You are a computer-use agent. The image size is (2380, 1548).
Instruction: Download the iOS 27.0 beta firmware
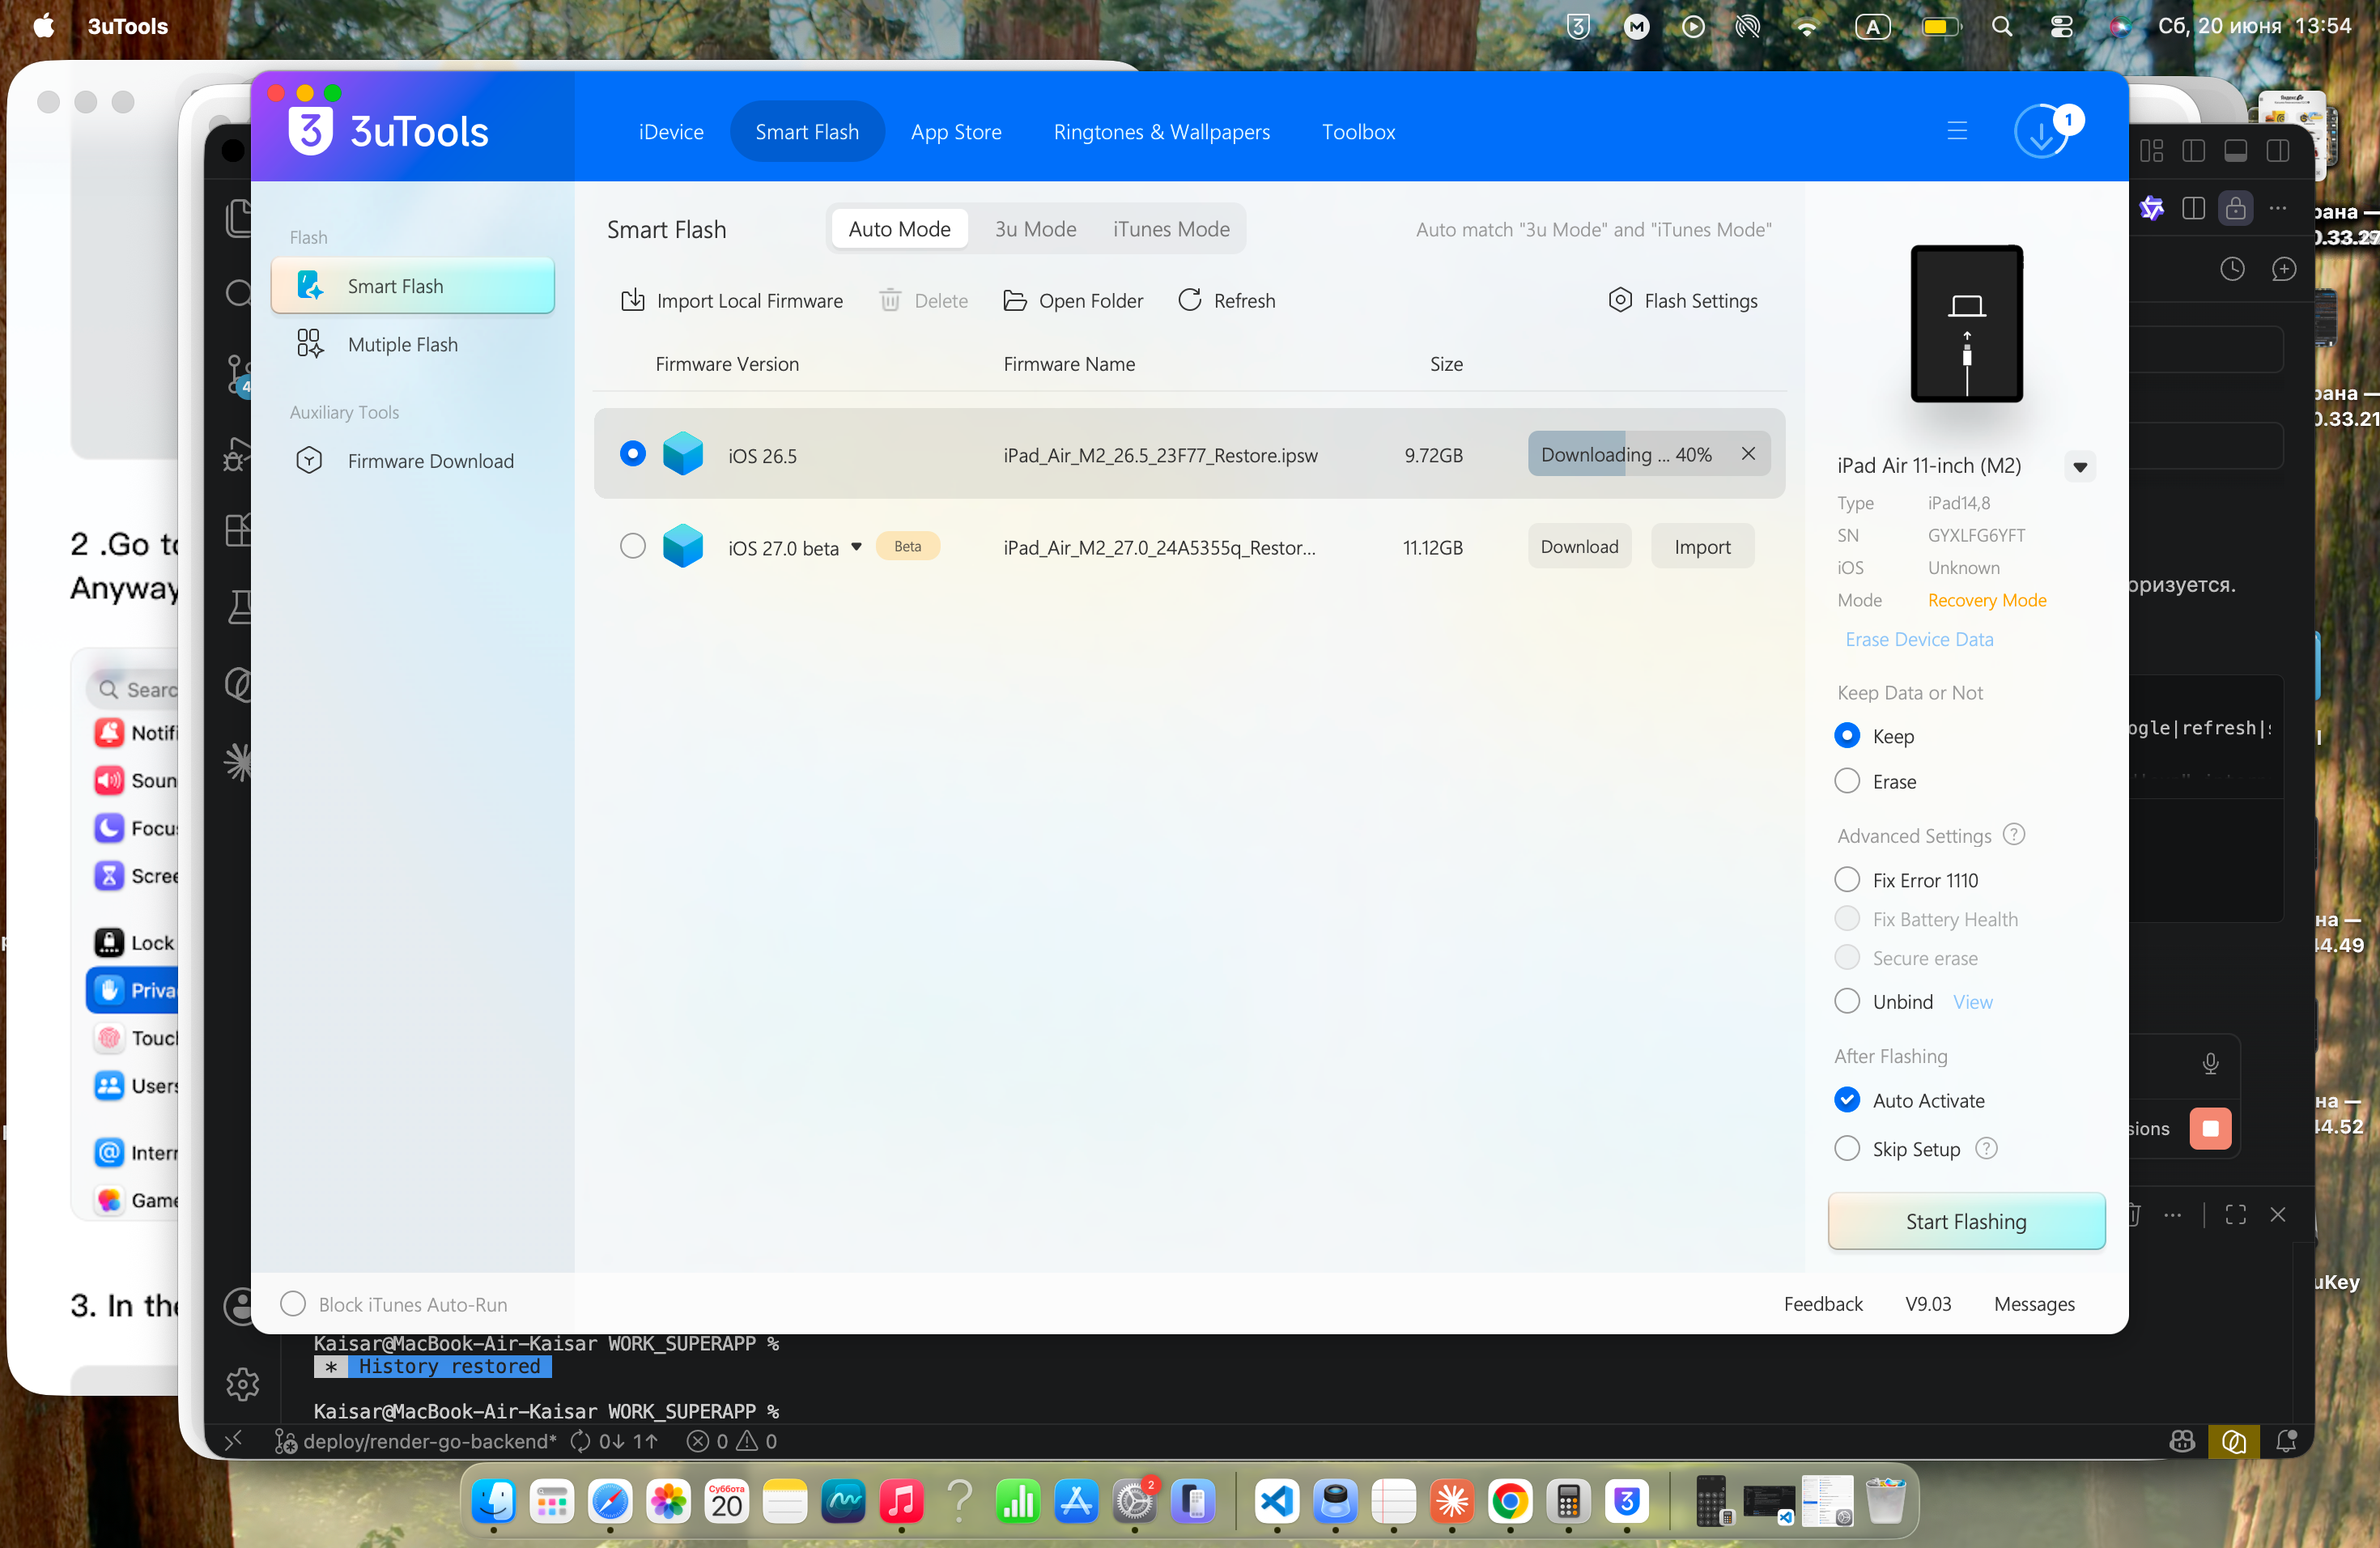coord(1579,546)
